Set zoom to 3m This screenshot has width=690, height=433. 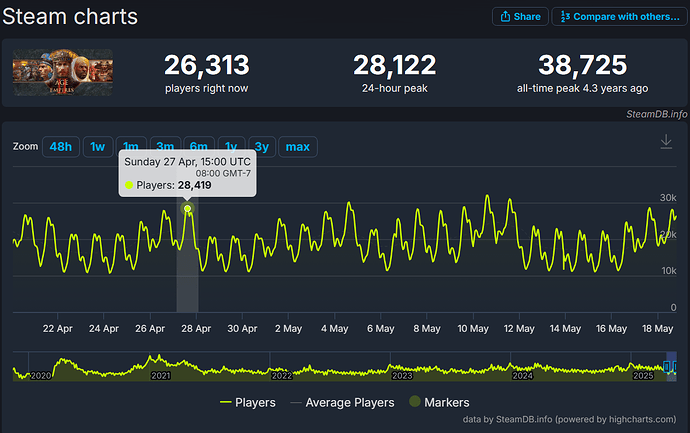coord(165,144)
